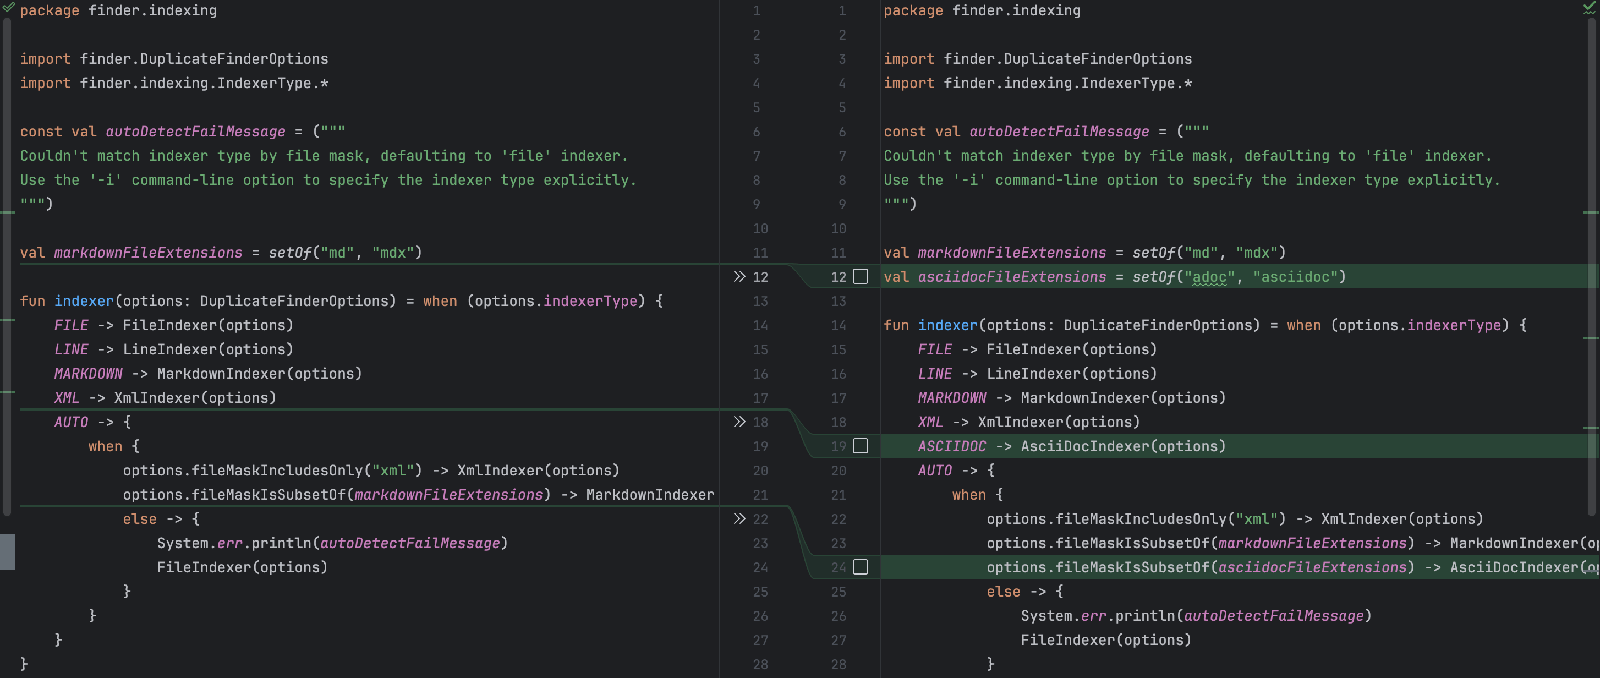
Task: Apply the line 18 change with the double-arrow icon
Action: (740, 422)
